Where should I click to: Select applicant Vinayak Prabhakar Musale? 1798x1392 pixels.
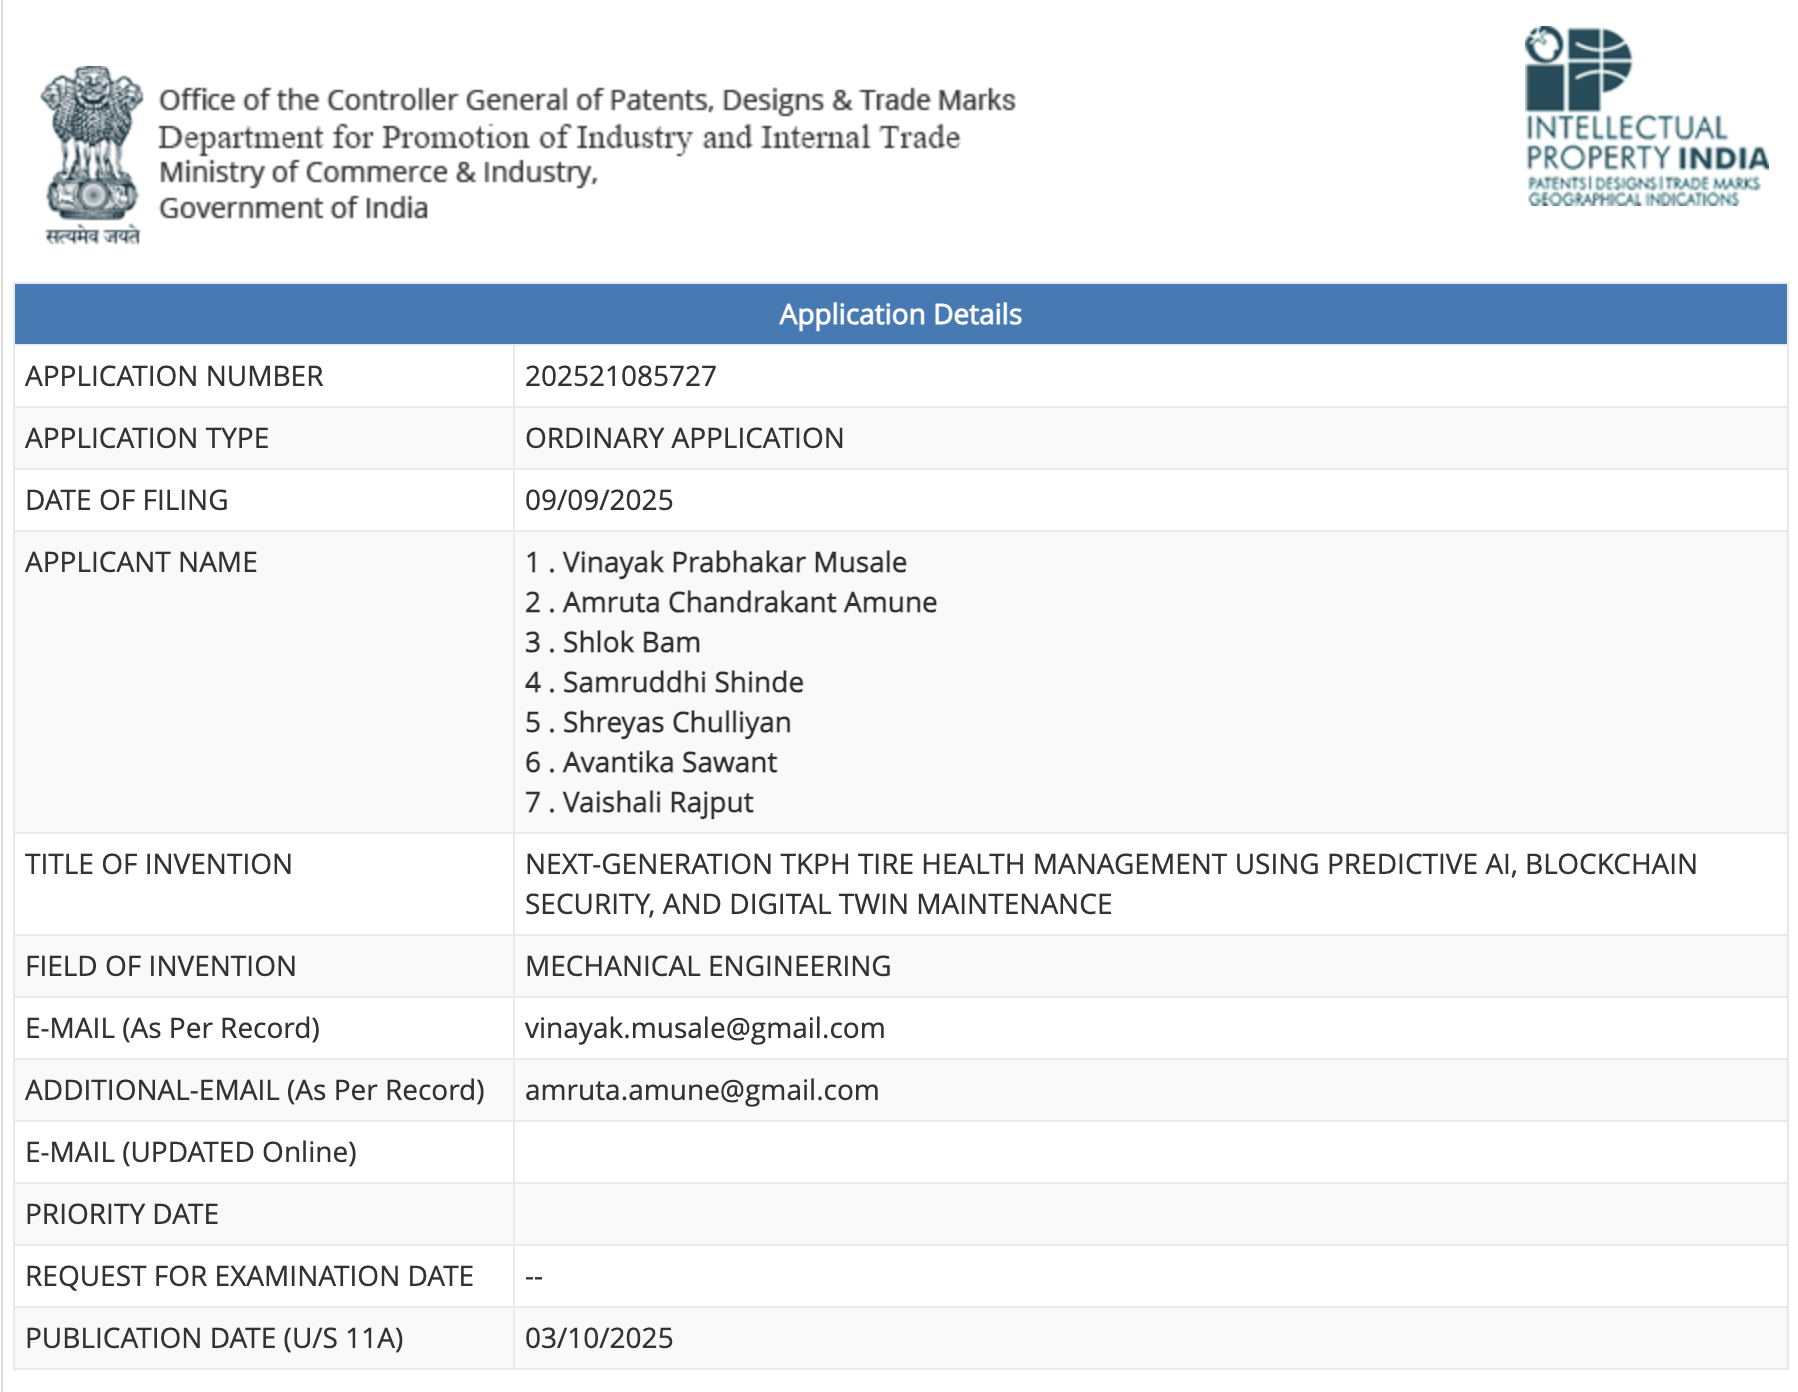click(734, 562)
